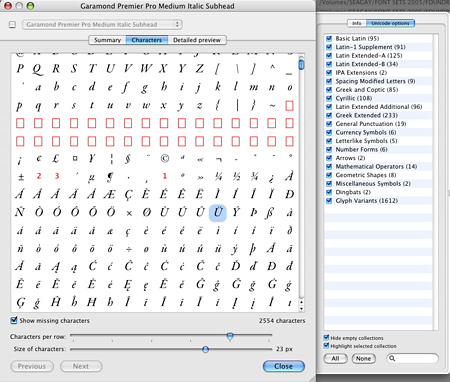Select the multiplication sign glyph
This screenshot has width=450, height=382.
pos(129,213)
